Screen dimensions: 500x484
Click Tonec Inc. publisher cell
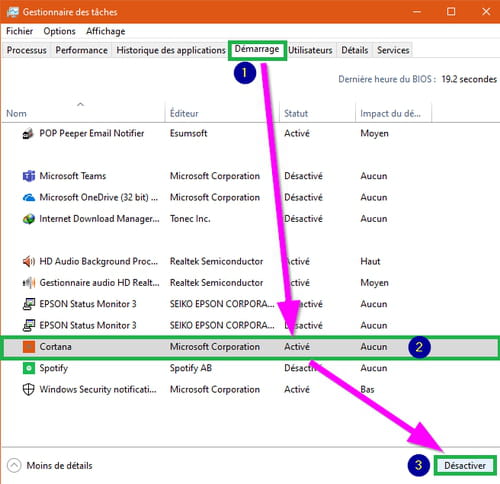coord(190,219)
